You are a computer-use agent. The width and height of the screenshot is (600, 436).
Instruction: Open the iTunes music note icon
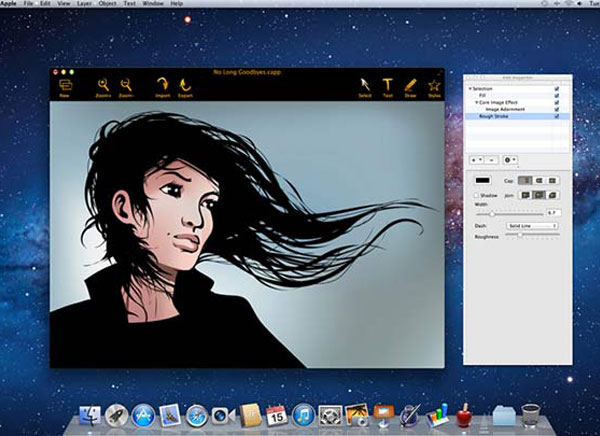pyautogui.click(x=303, y=416)
